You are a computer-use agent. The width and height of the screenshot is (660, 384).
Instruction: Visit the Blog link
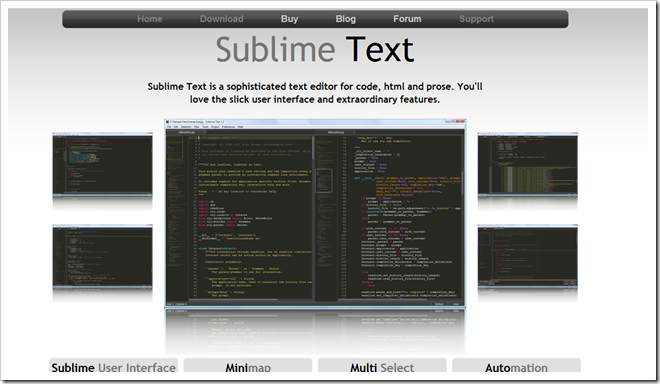coord(346,19)
